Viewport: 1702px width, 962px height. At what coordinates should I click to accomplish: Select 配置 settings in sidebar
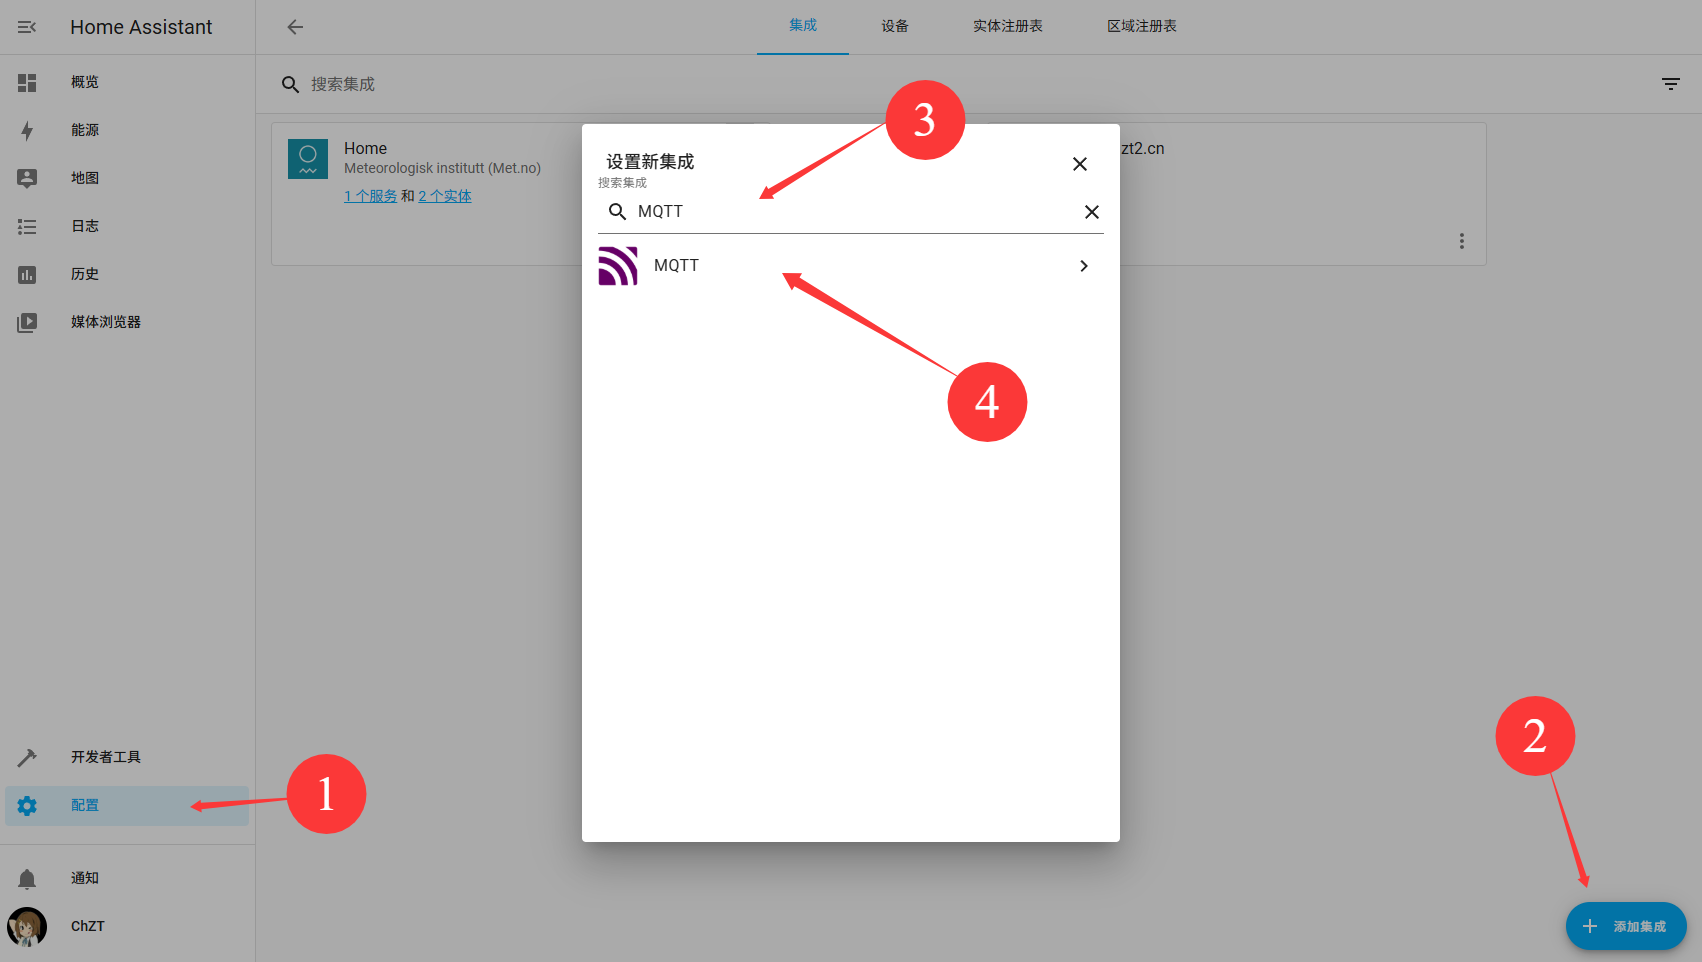tap(85, 805)
